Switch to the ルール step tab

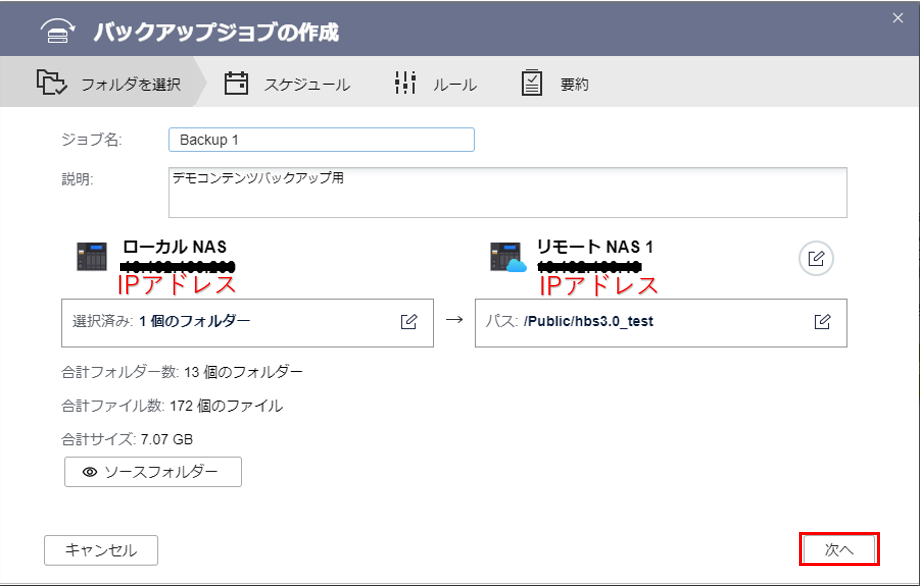[454, 85]
